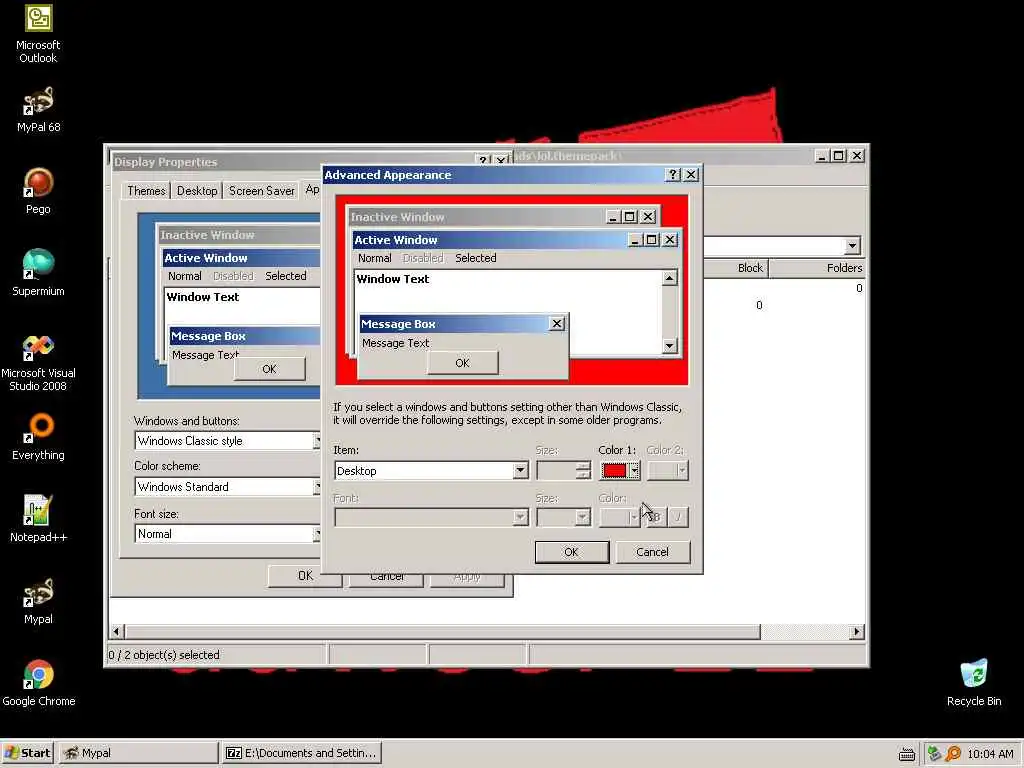1024x768 pixels.
Task: Click the keyboard icon in system tray
Action: pos(906,754)
